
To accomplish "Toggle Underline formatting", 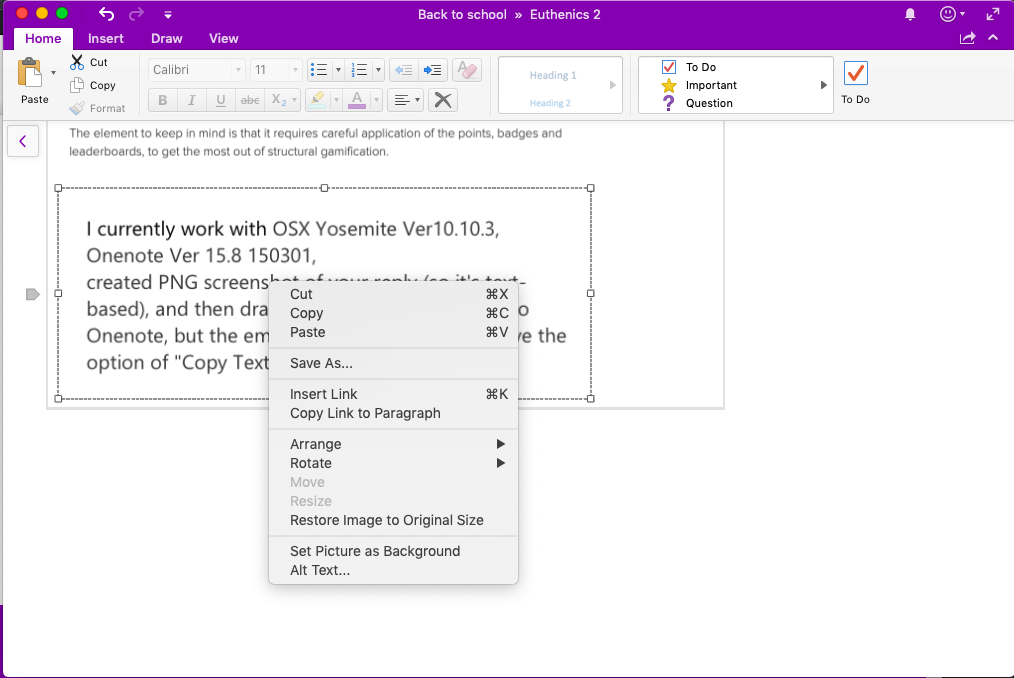I will click(221, 100).
